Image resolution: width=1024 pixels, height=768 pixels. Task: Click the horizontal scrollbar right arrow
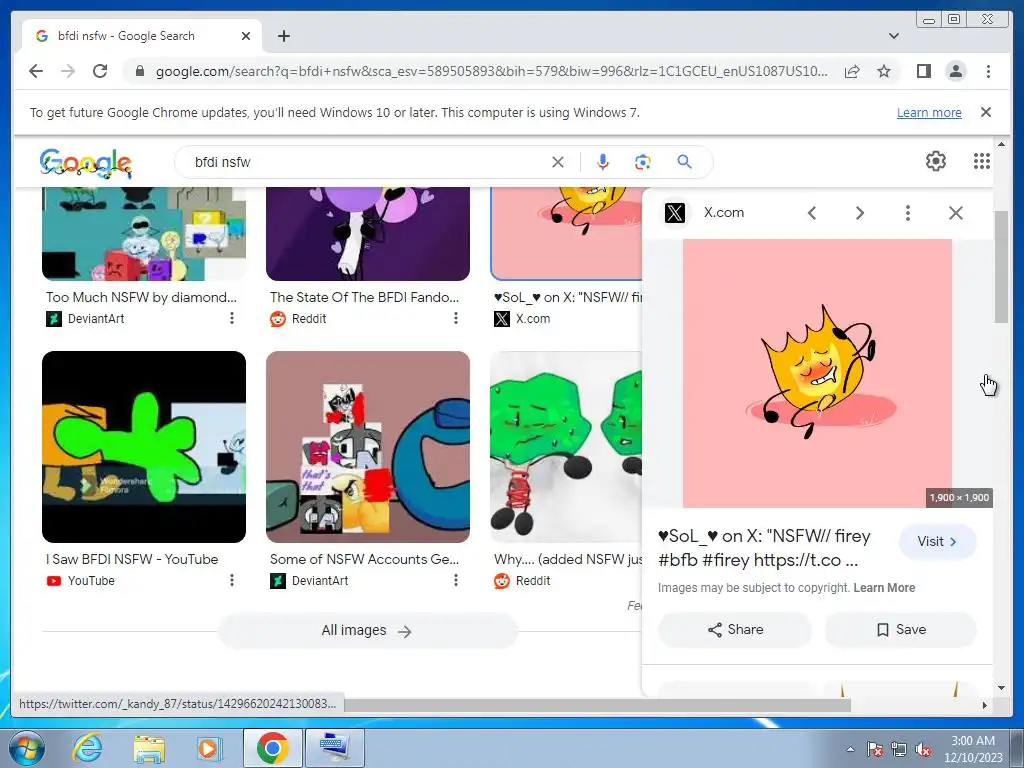pos(985,705)
